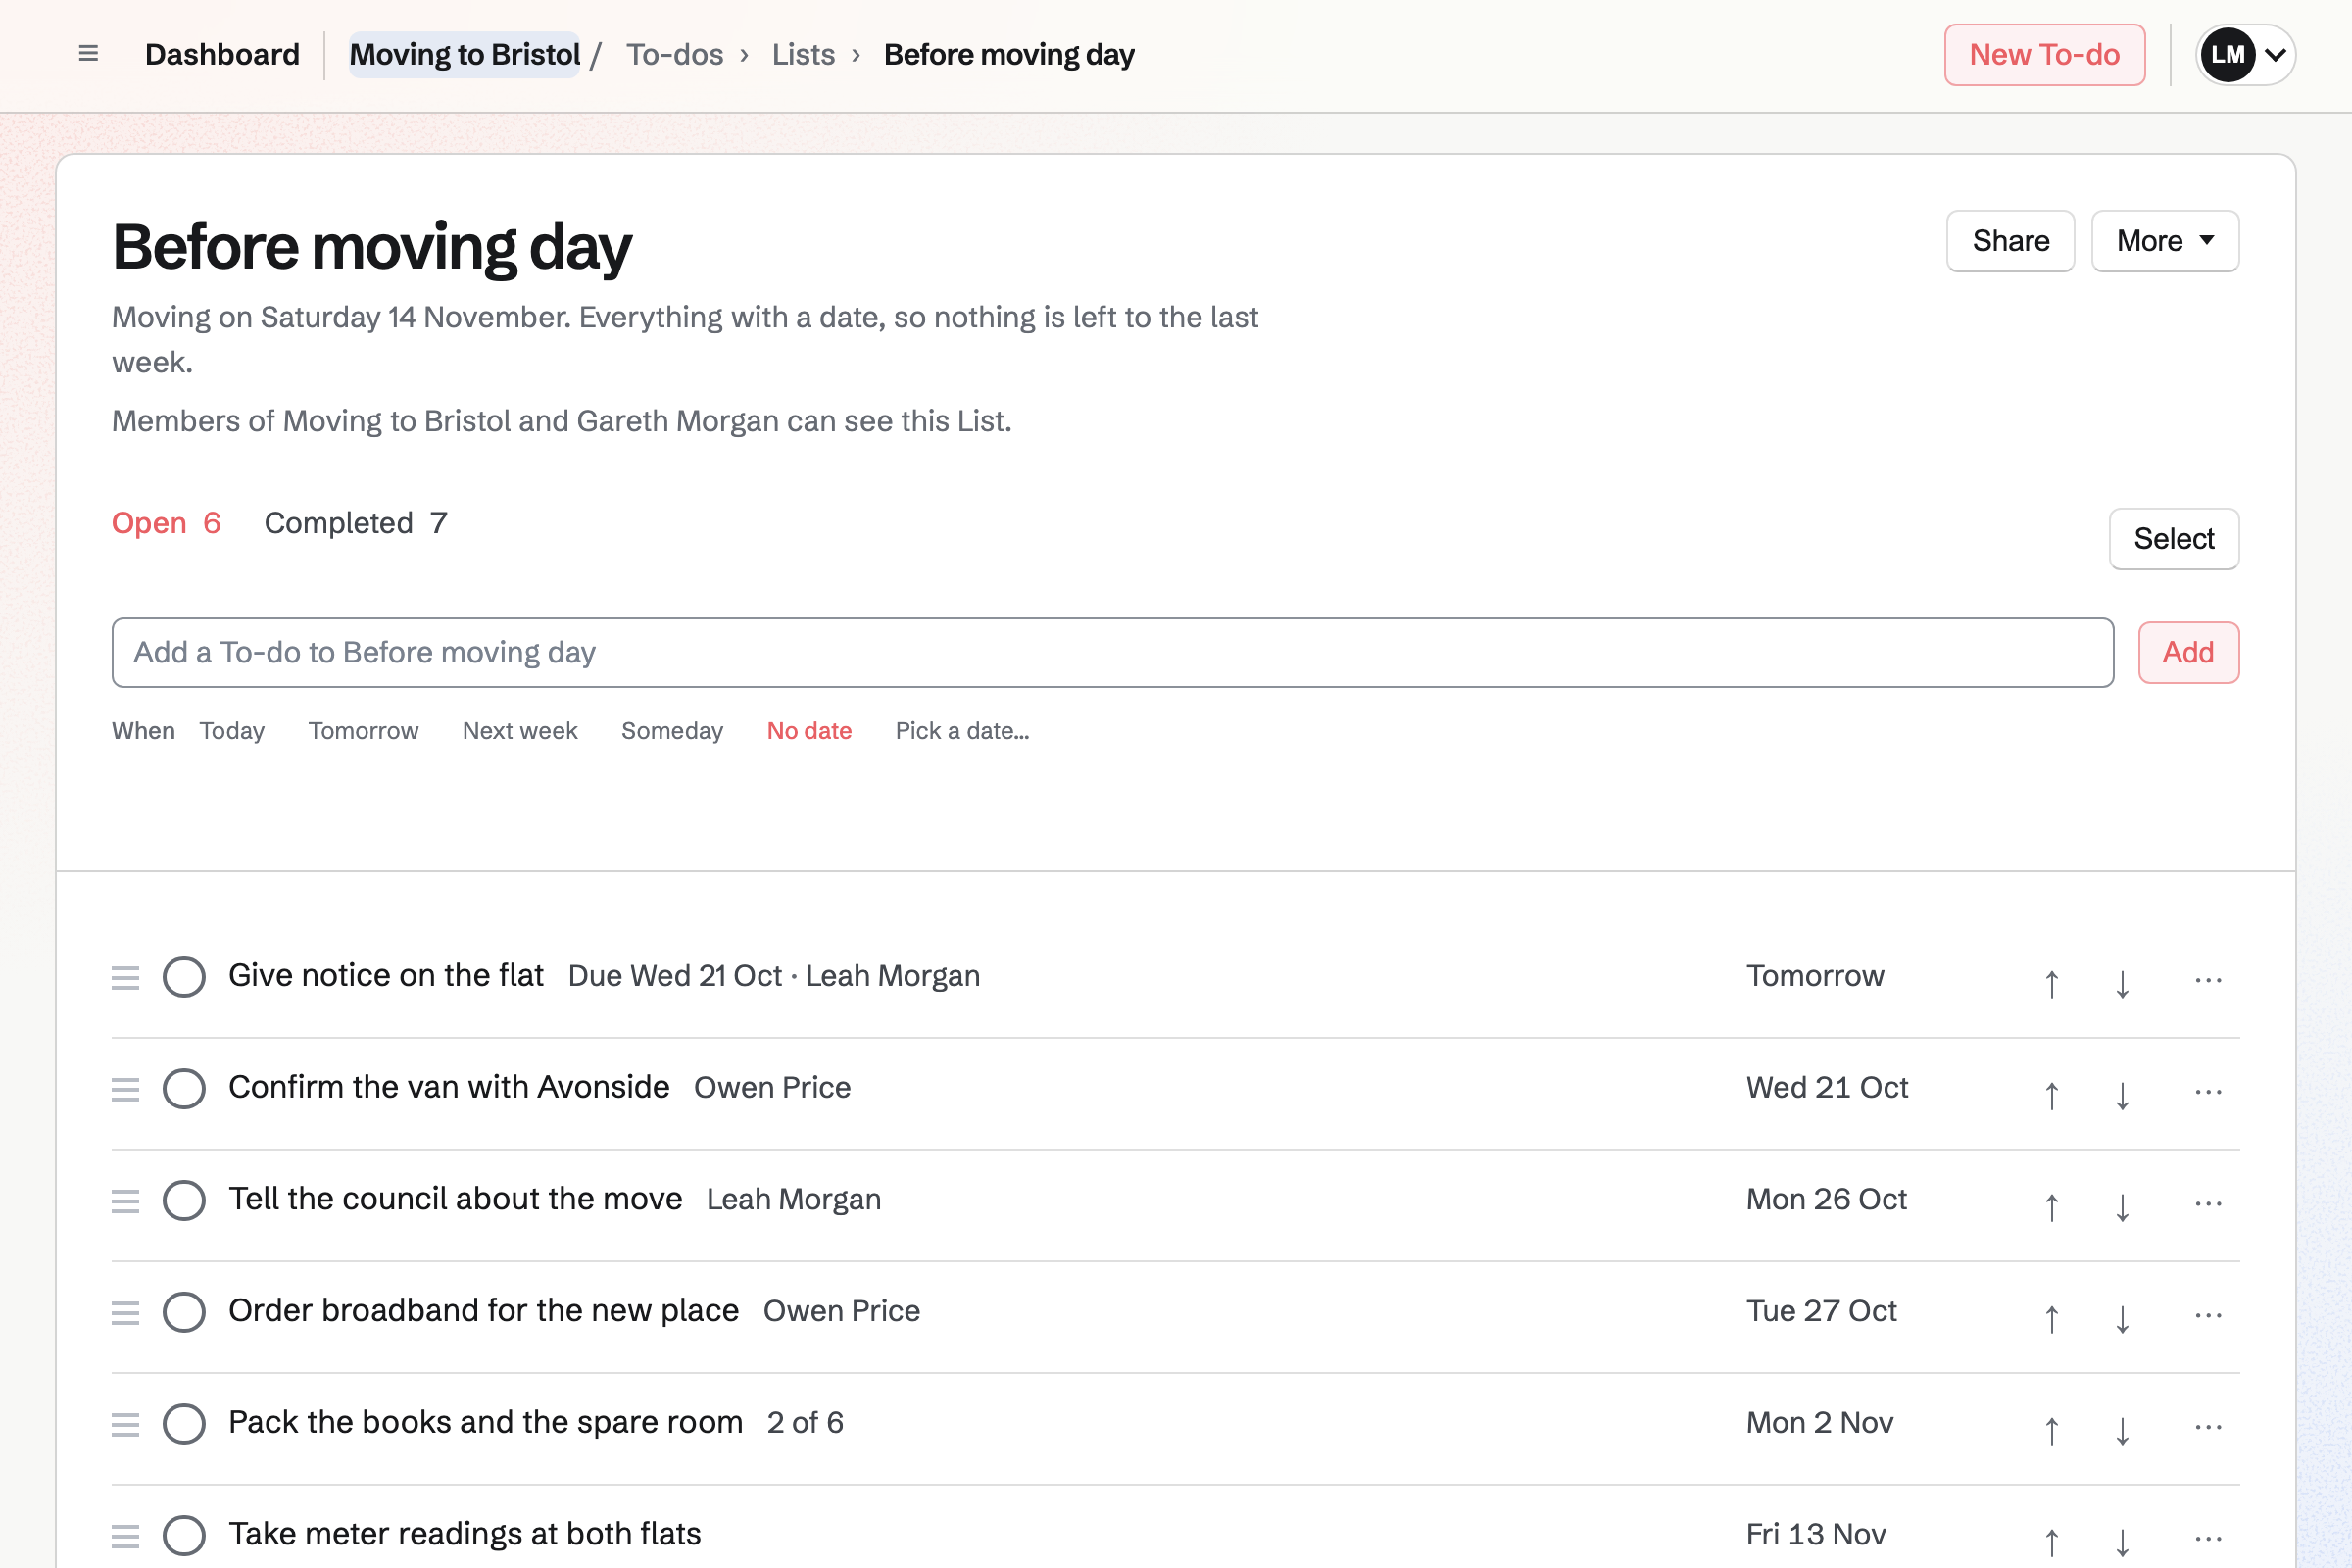Click the 'Fri 13 Nov' date
The height and width of the screenshot is (1568, 2352).
point(1816,1536)
